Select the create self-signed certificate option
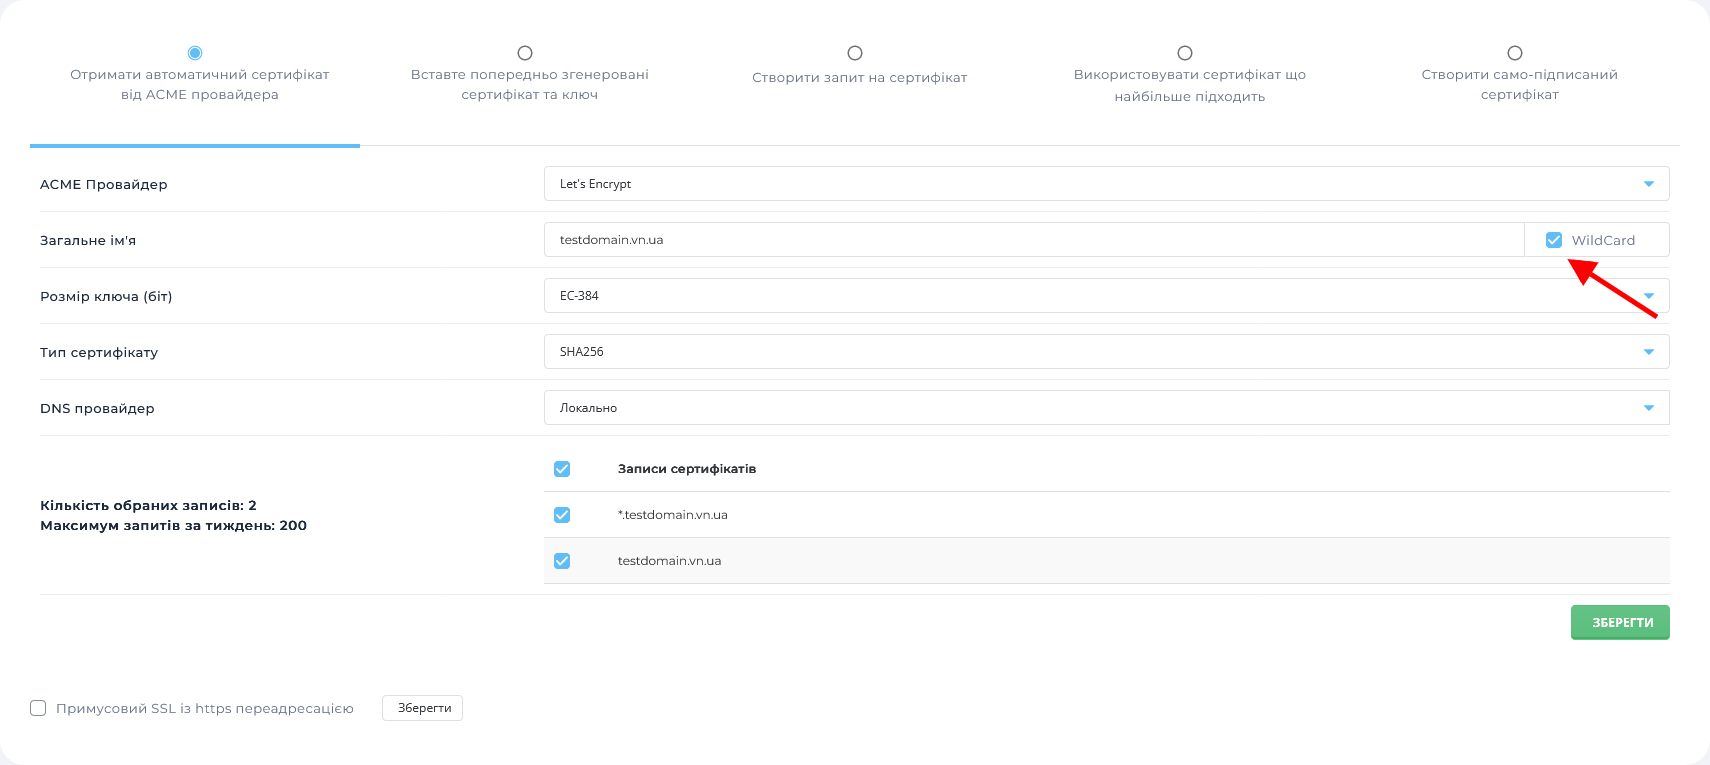The image size is (1710, 765). tap(1515, 53)
